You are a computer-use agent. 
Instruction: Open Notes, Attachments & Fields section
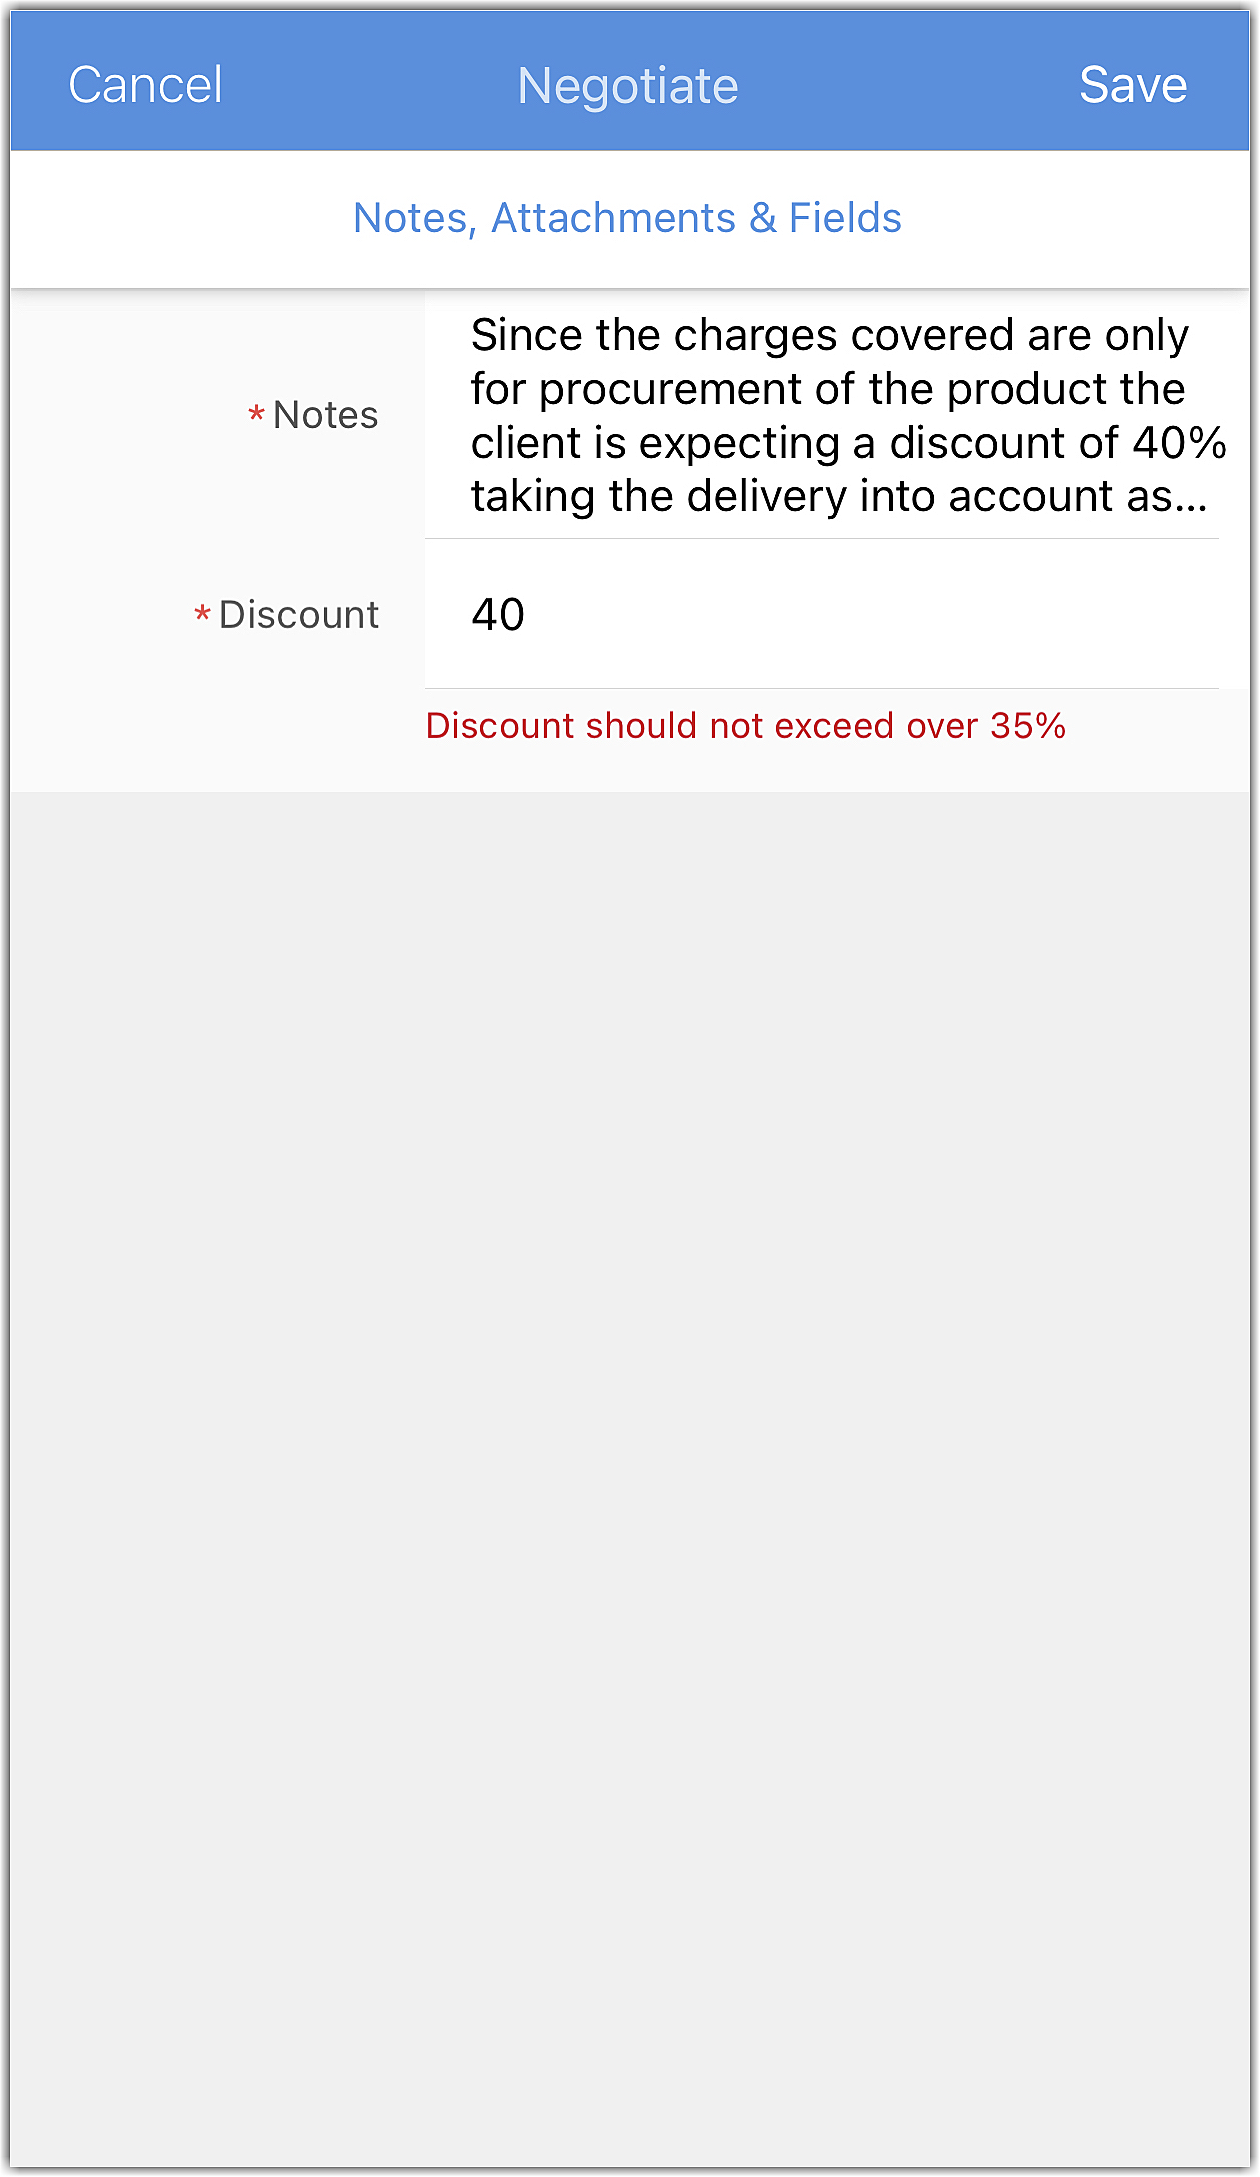click(628, 218)
